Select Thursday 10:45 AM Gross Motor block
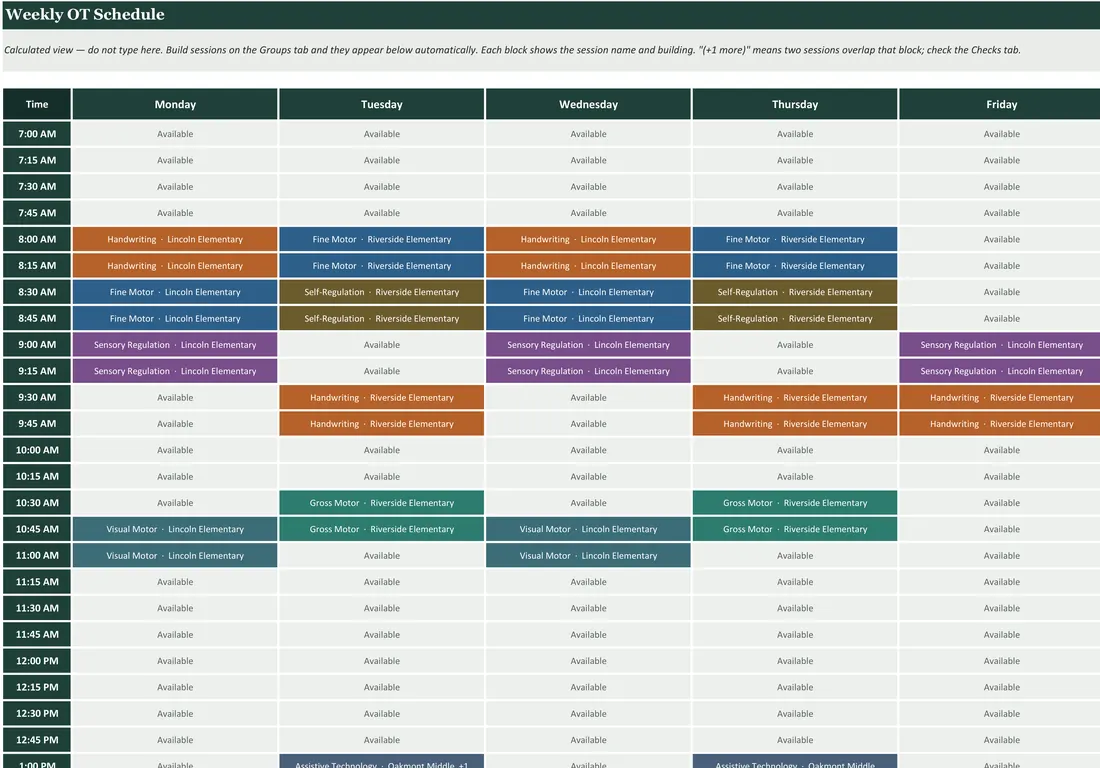Image resolution: width=1100 pixels, height=768 pixels. click(x=795, y=529)
